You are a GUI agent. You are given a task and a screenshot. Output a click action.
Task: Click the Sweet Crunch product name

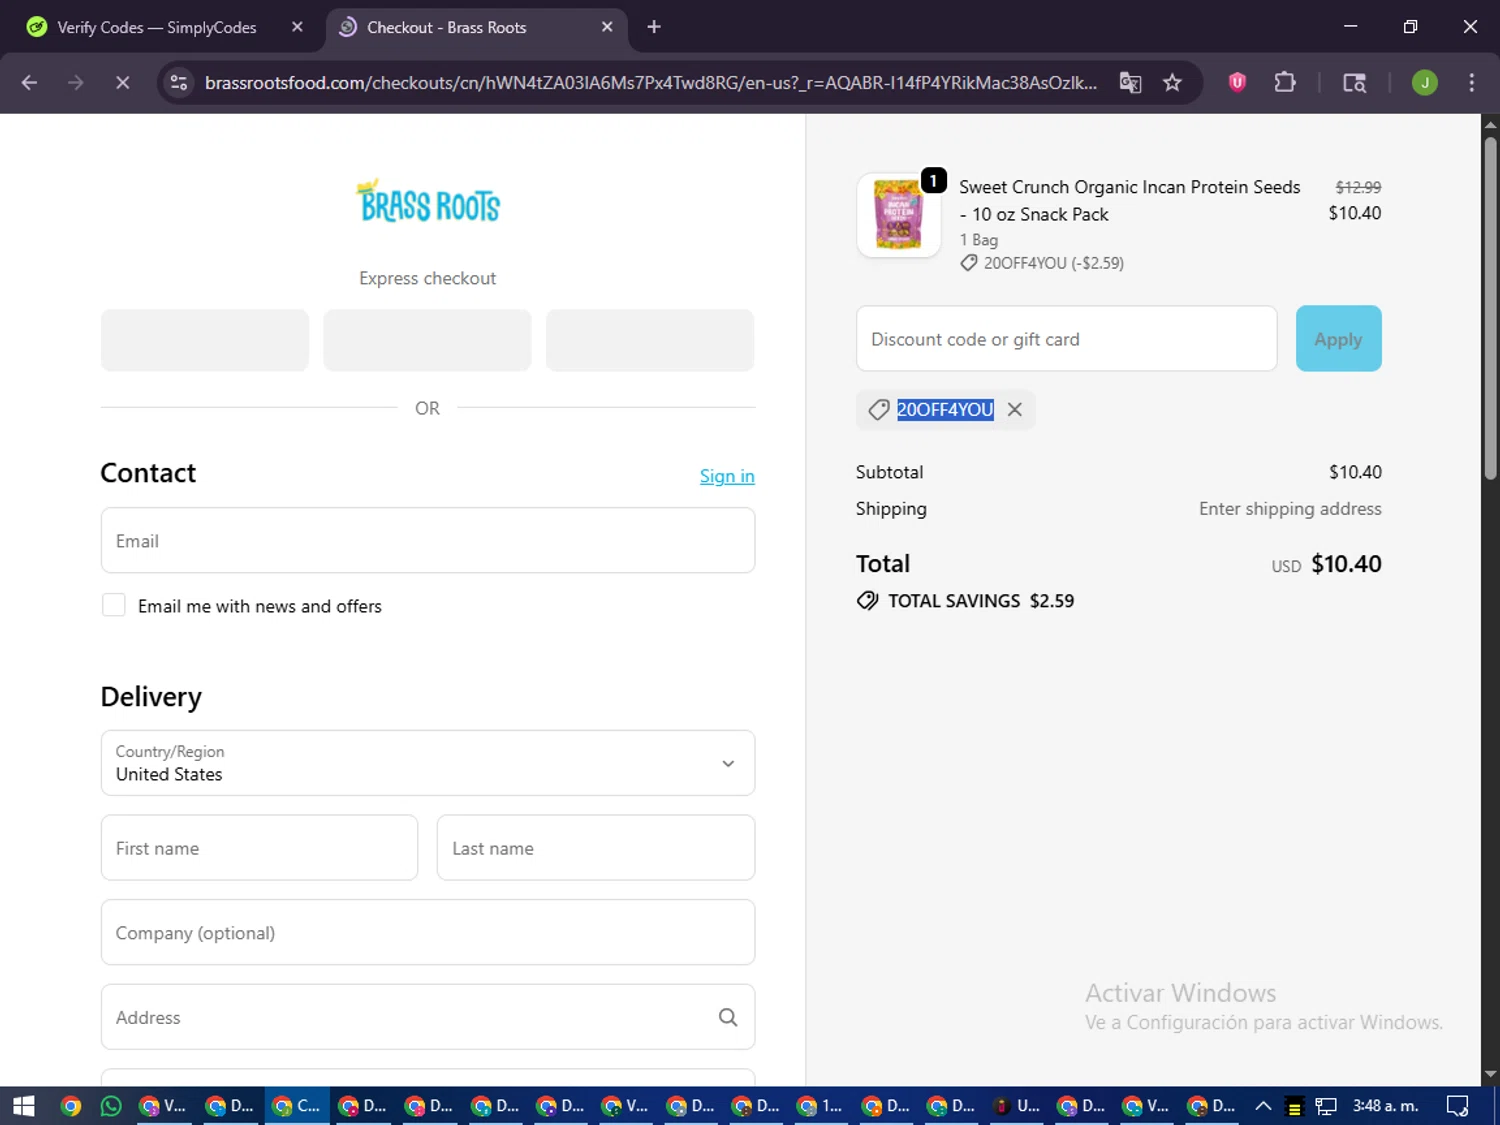pos(1129,200)
